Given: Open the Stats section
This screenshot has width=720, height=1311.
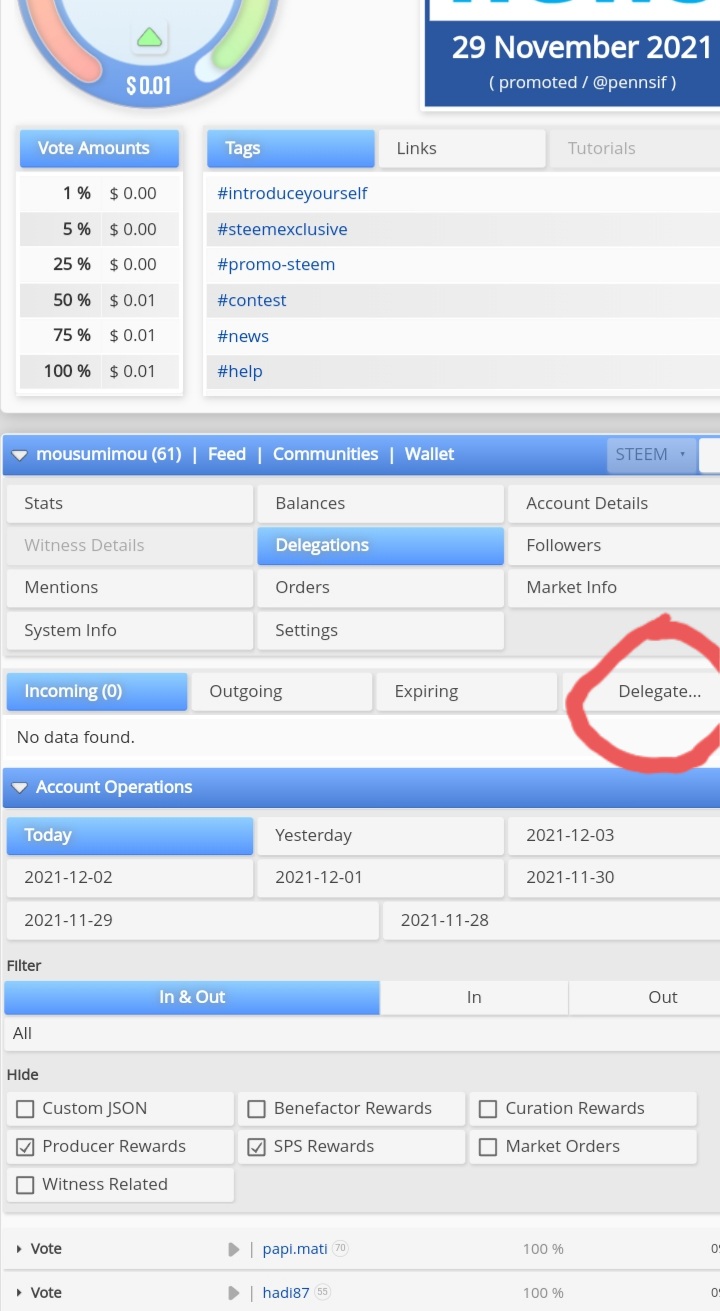Looking at the screenshot, I should [x=129, y=503].
